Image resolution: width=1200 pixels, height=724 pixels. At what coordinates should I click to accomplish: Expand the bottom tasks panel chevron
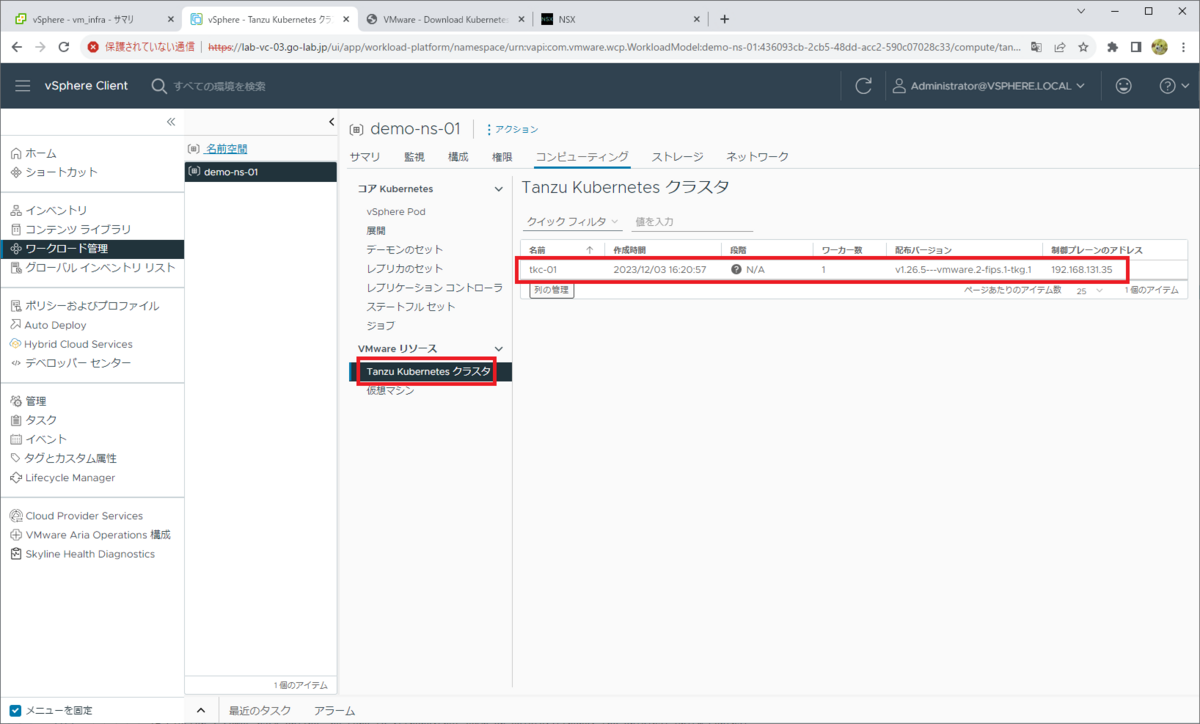point(200,711)
